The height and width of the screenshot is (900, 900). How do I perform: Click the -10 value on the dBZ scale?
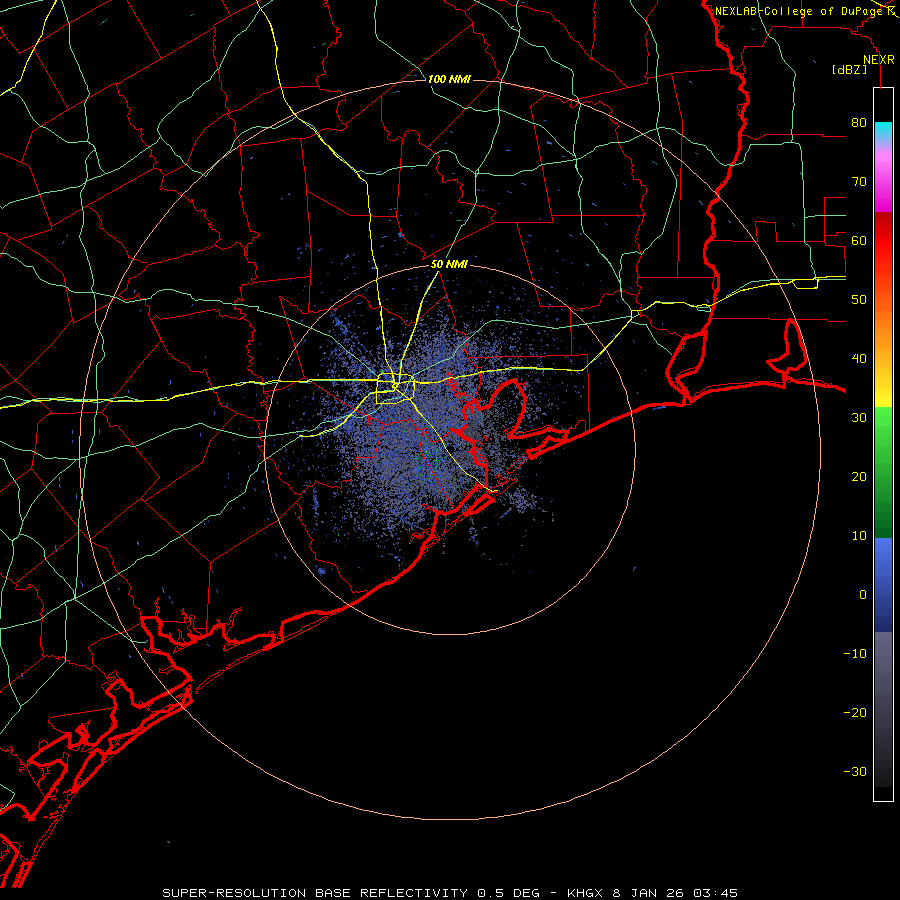point(855,654)
